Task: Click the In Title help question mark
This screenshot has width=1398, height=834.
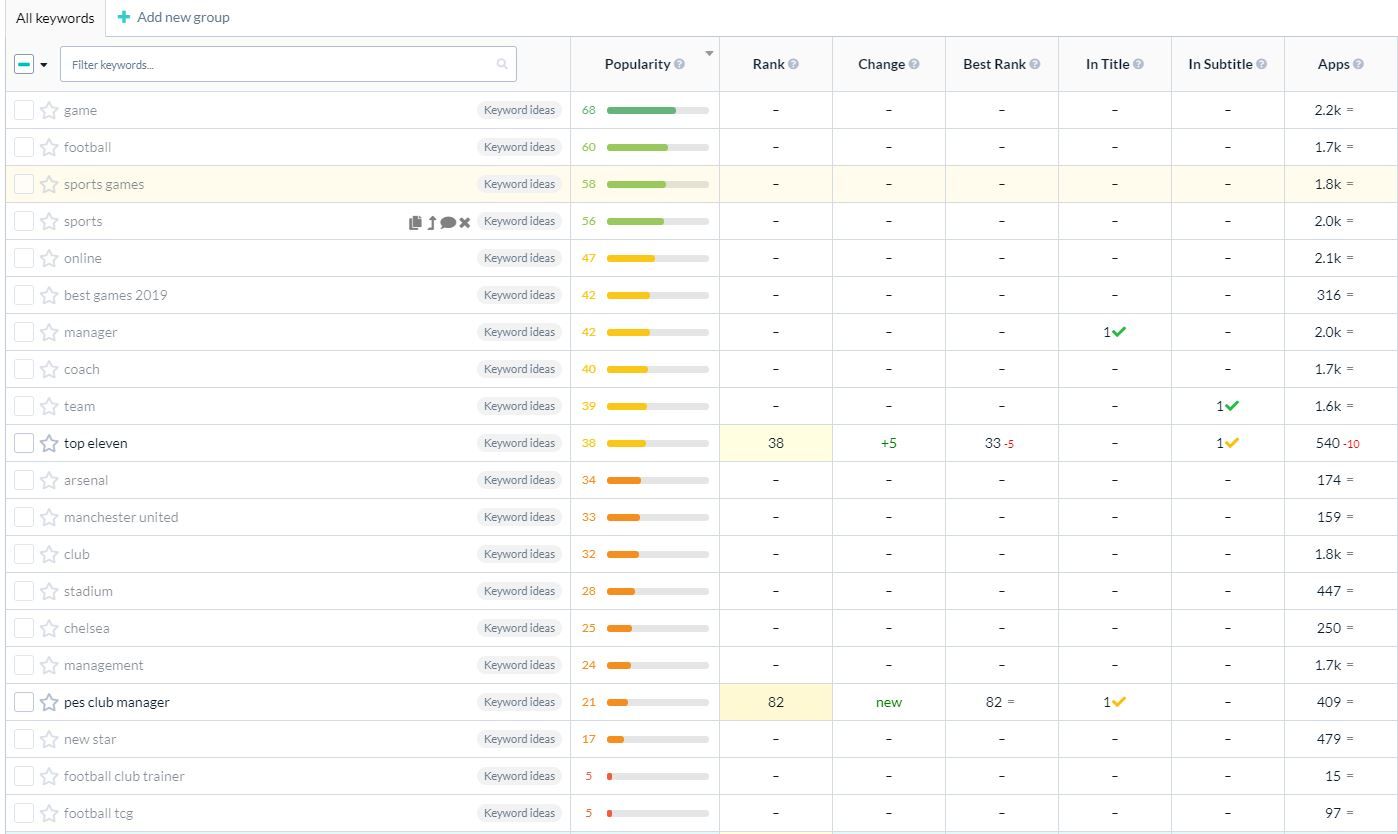Action: (1138, 64)
